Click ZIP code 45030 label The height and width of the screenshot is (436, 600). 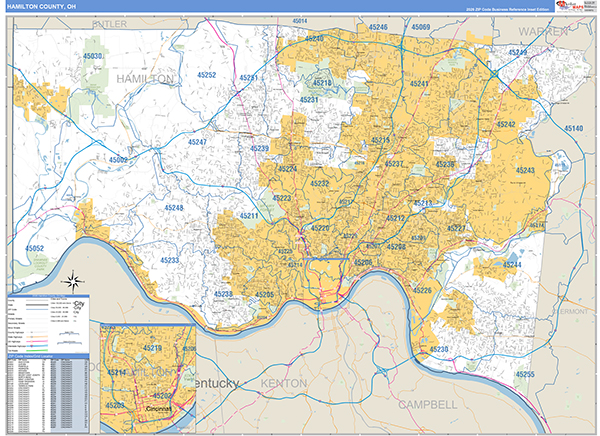93,56
